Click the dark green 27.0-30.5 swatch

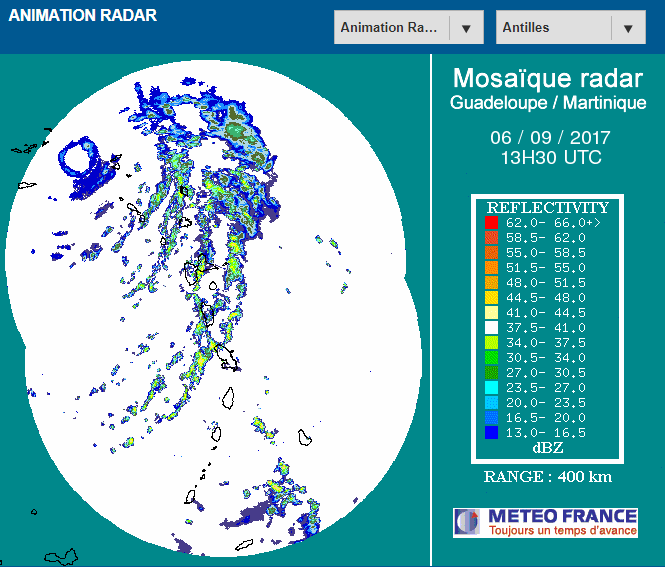[491, 373]
